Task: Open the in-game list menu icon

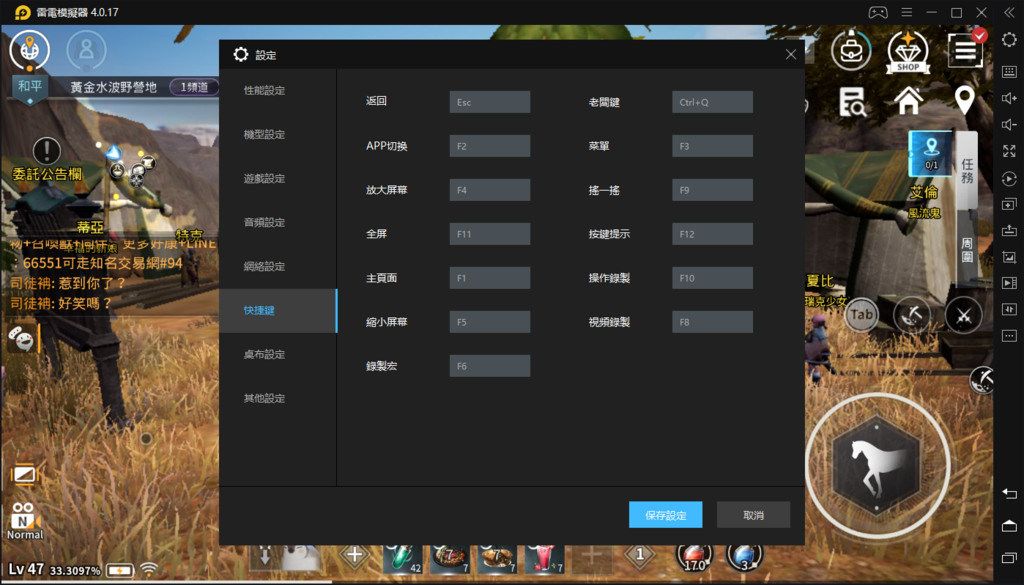Action: (x=965, y=49)
